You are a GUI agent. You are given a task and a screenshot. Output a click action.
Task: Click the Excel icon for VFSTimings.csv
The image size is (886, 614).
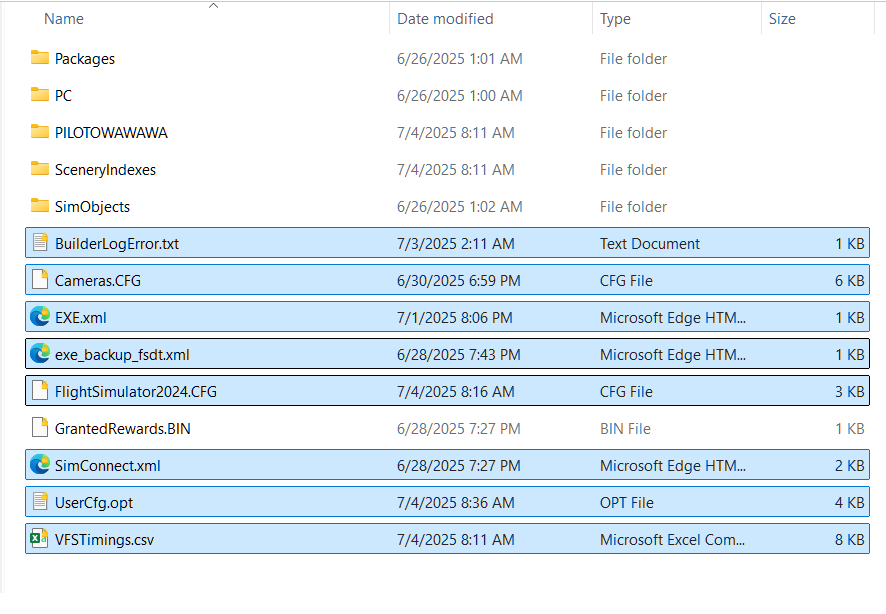point(40,539)
